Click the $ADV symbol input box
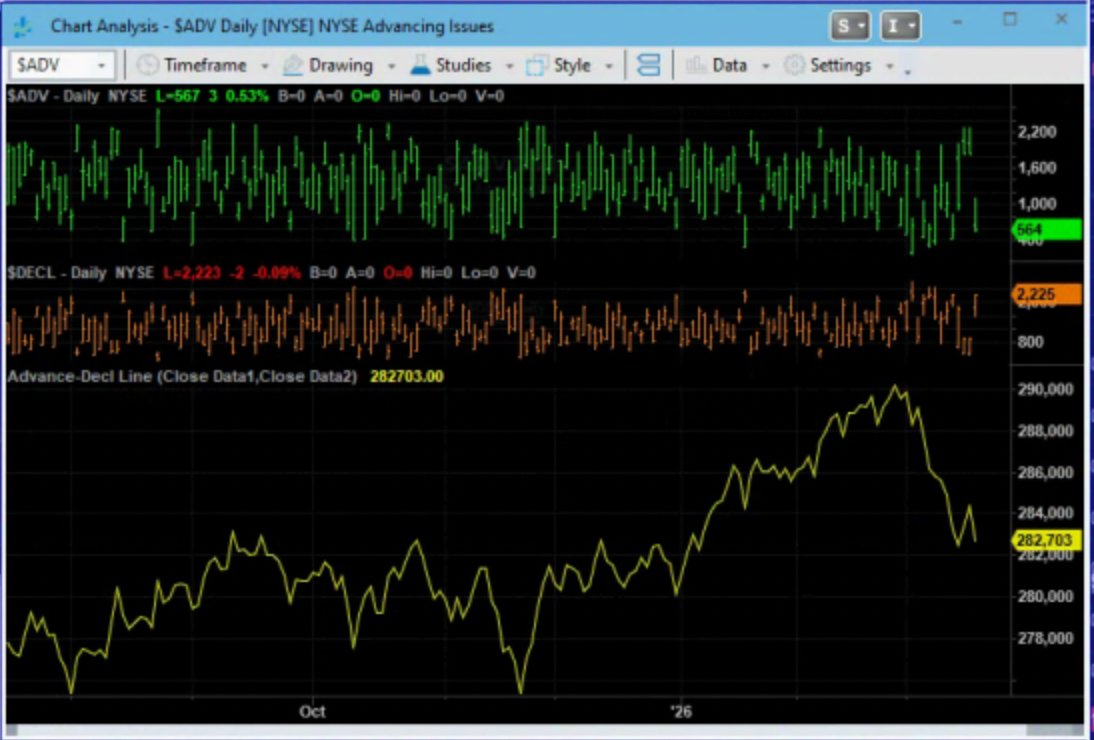The width and height of the screenshot is (1094, 740). 61,66
